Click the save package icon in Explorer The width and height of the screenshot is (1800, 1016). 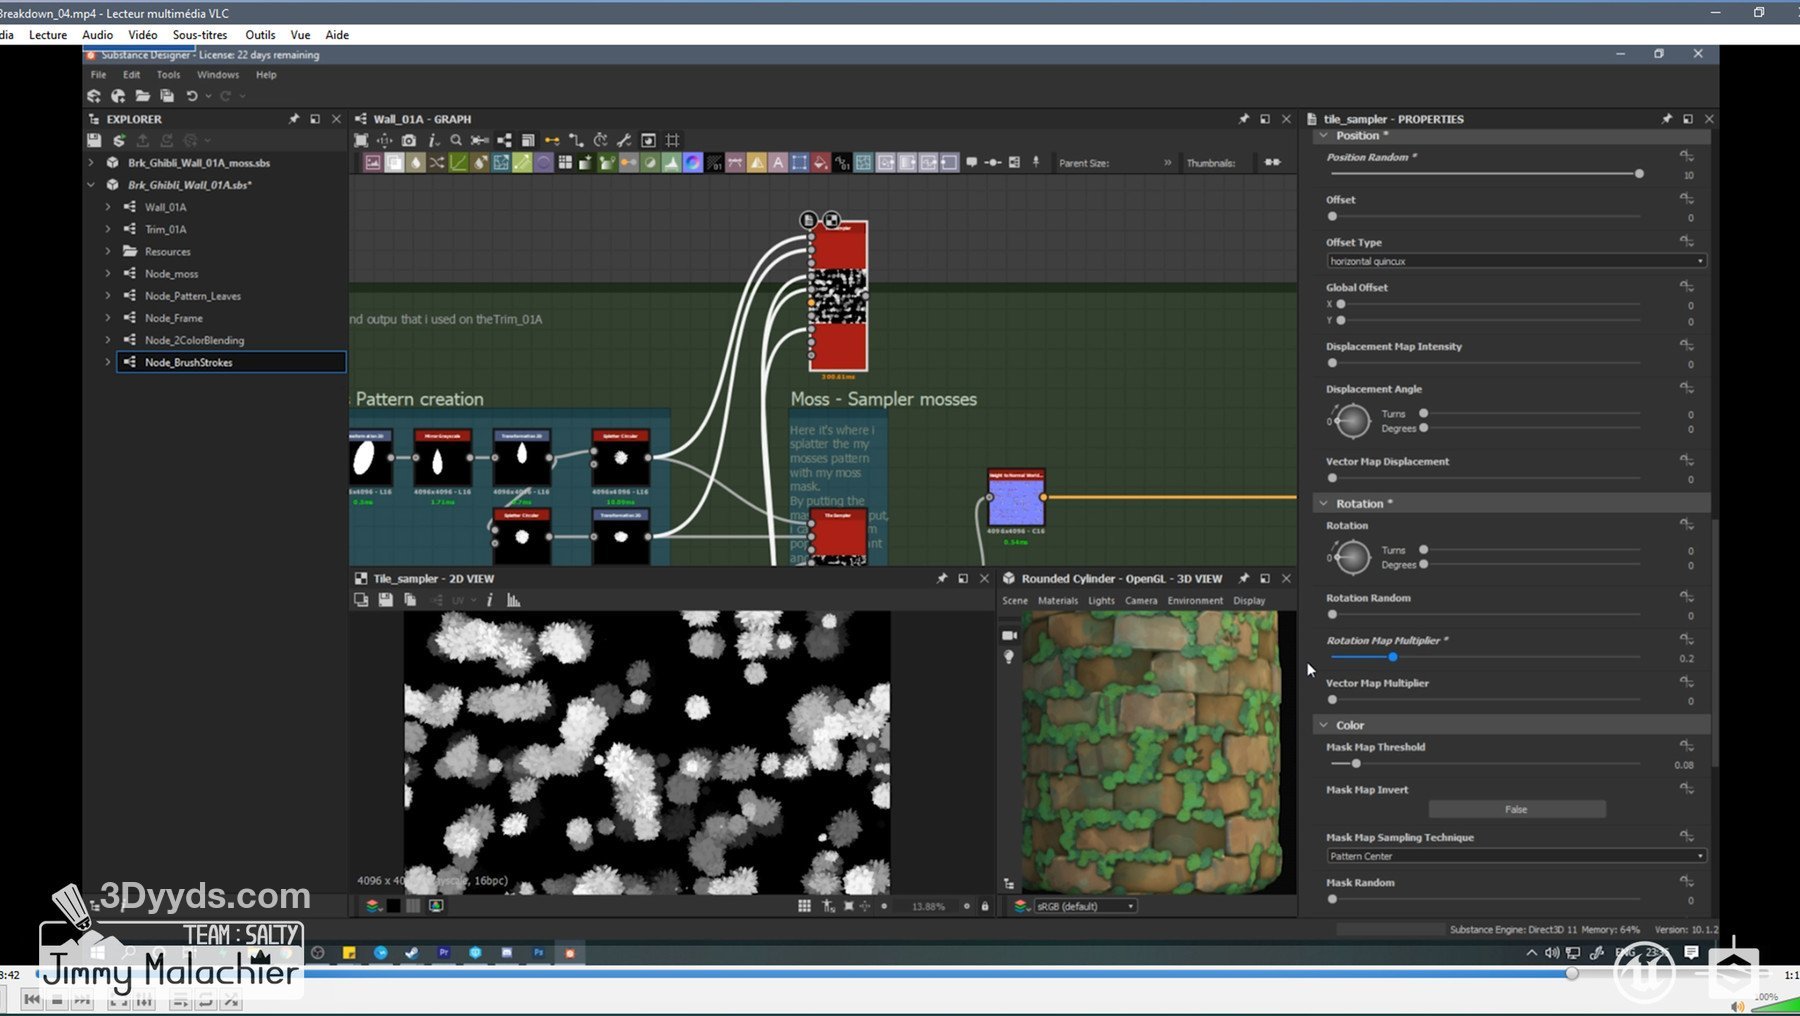tap(94, 140)
